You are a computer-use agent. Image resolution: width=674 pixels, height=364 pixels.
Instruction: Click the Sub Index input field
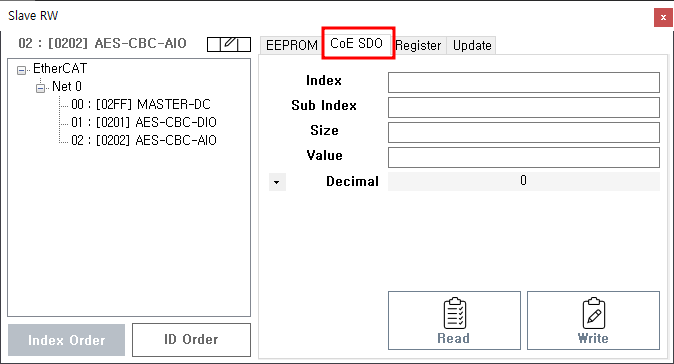pyautogui.click(x=524, y=107)
